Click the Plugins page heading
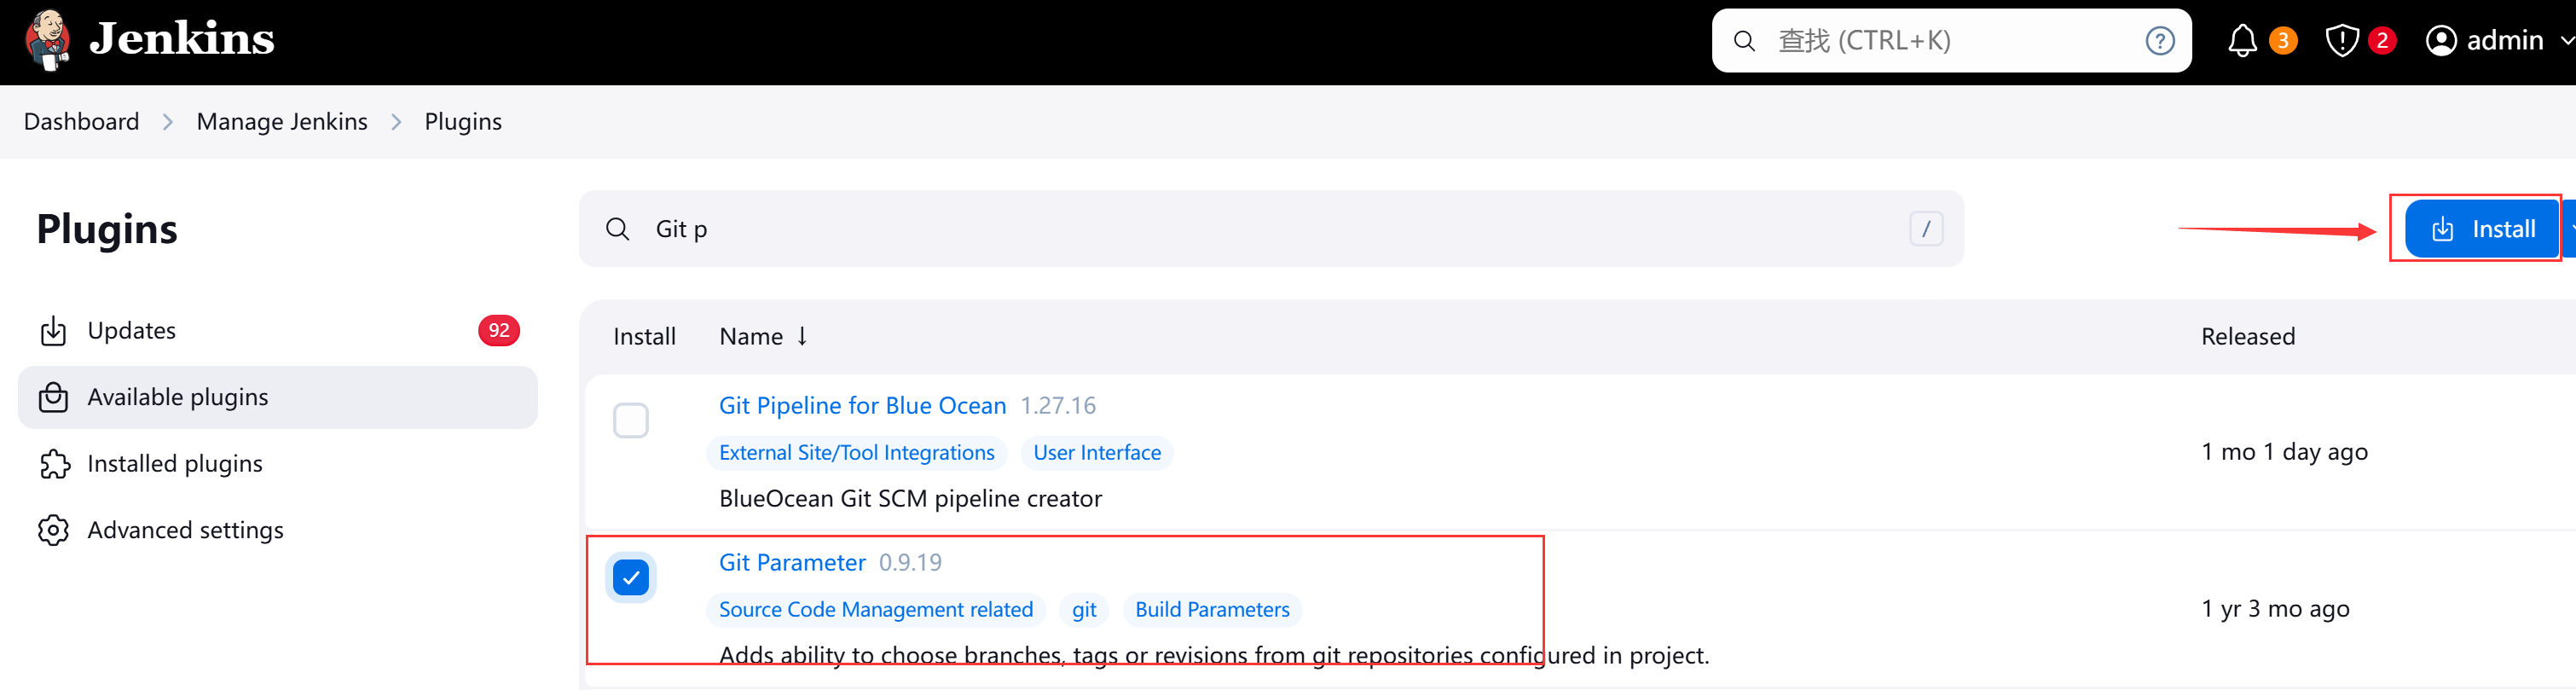The width and height of the screenshot is (2576, 690). (107, 229)
